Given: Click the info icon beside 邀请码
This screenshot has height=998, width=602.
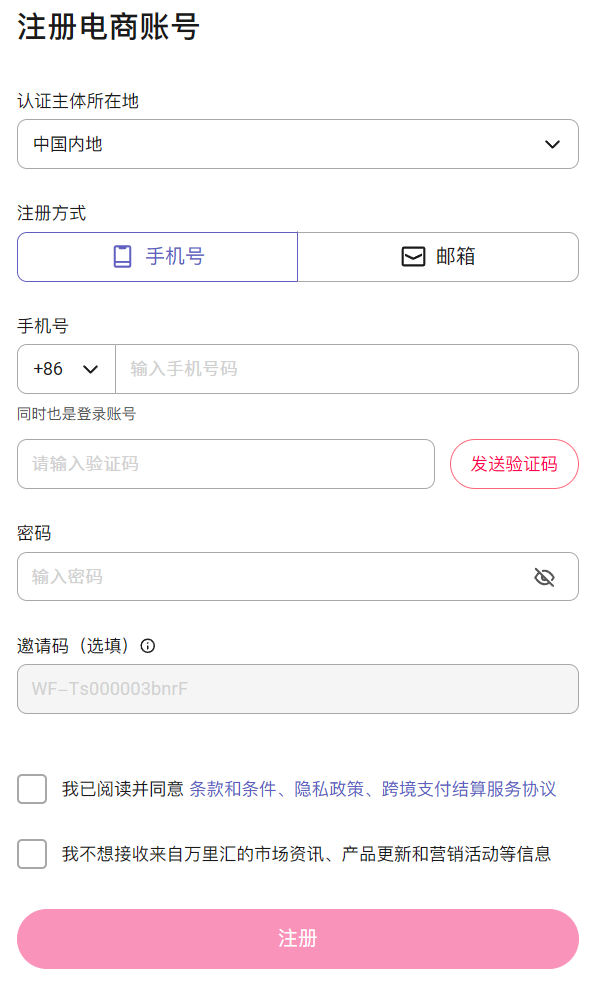Looking at the screenshot, I should coord(148,646).
